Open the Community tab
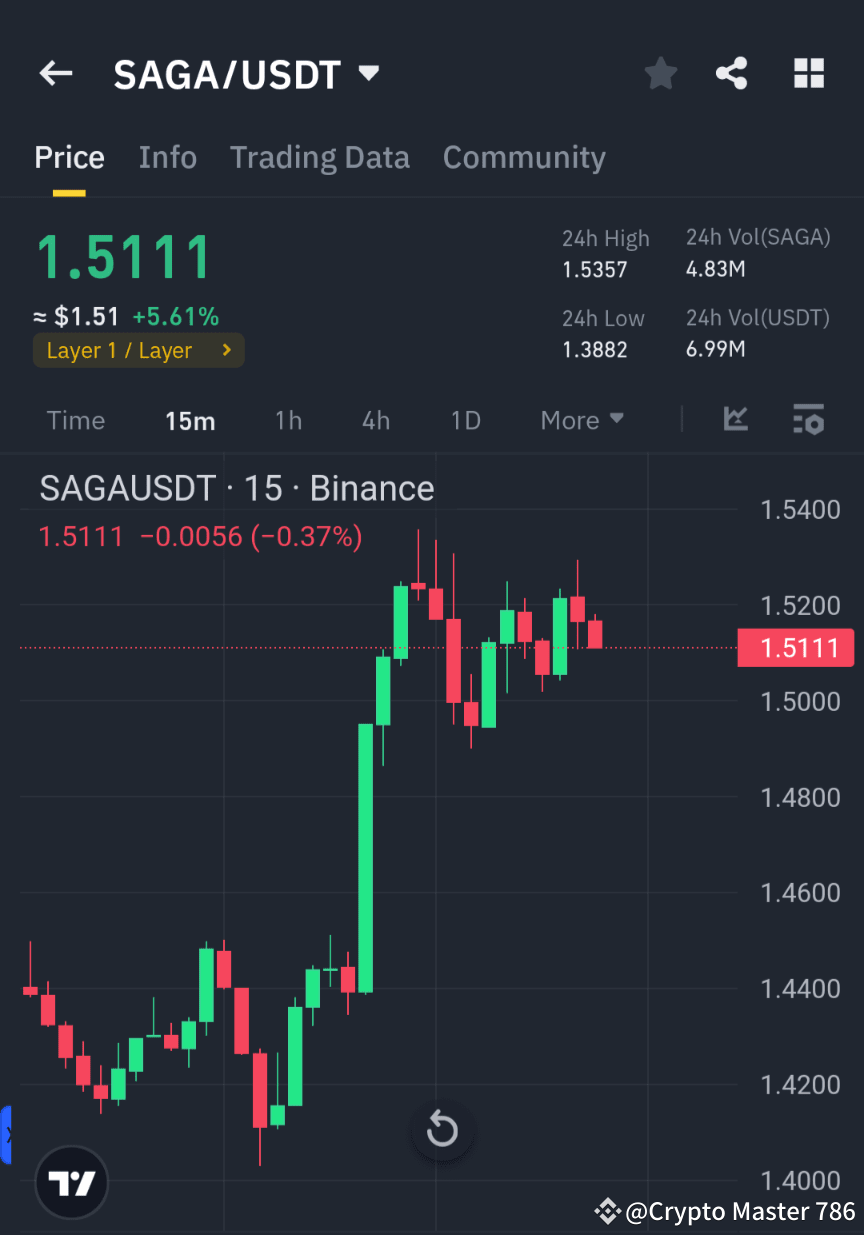The width and height of the screenshot is (864, 1235). point(524,157)
